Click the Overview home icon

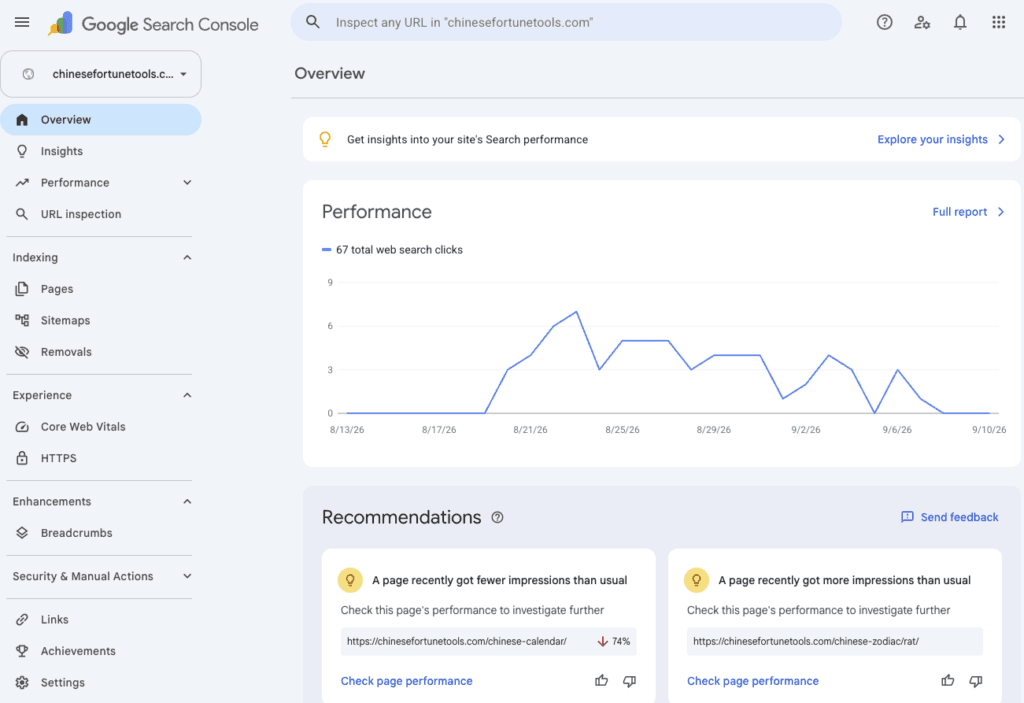[x=22, y=120]
